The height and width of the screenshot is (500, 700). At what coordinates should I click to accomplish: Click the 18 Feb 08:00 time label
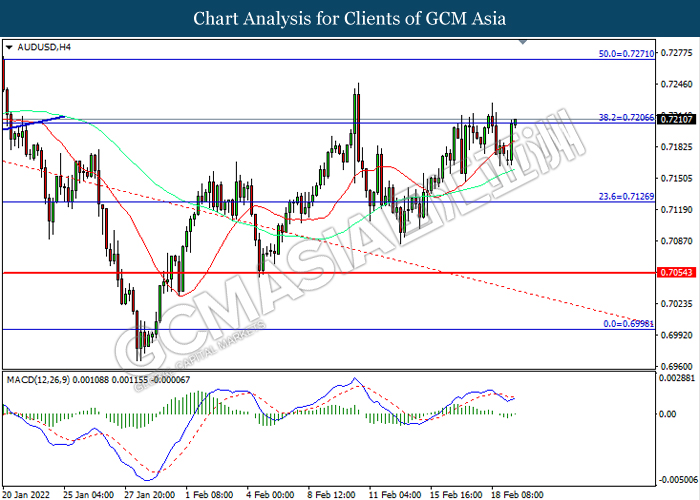[517, 495]
